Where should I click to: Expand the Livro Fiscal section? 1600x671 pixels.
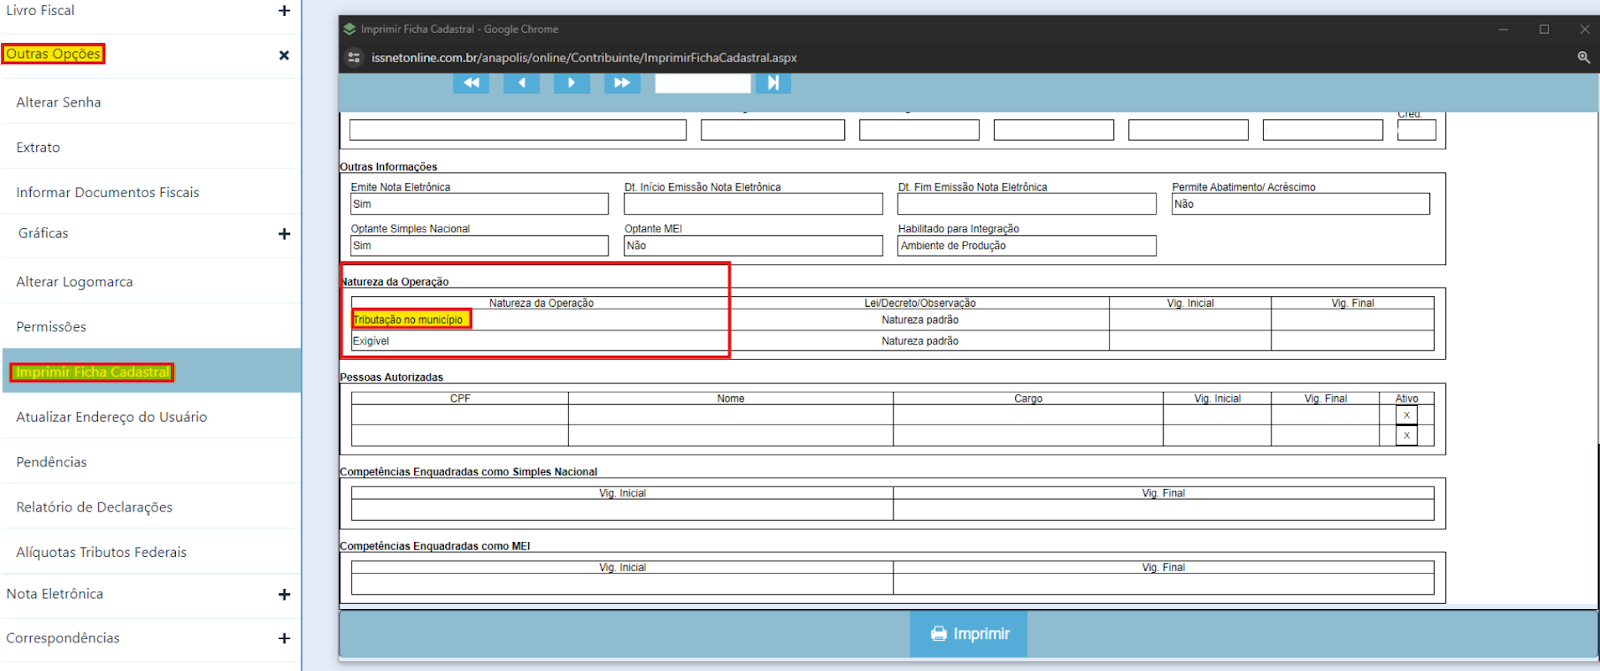(284, 11)
